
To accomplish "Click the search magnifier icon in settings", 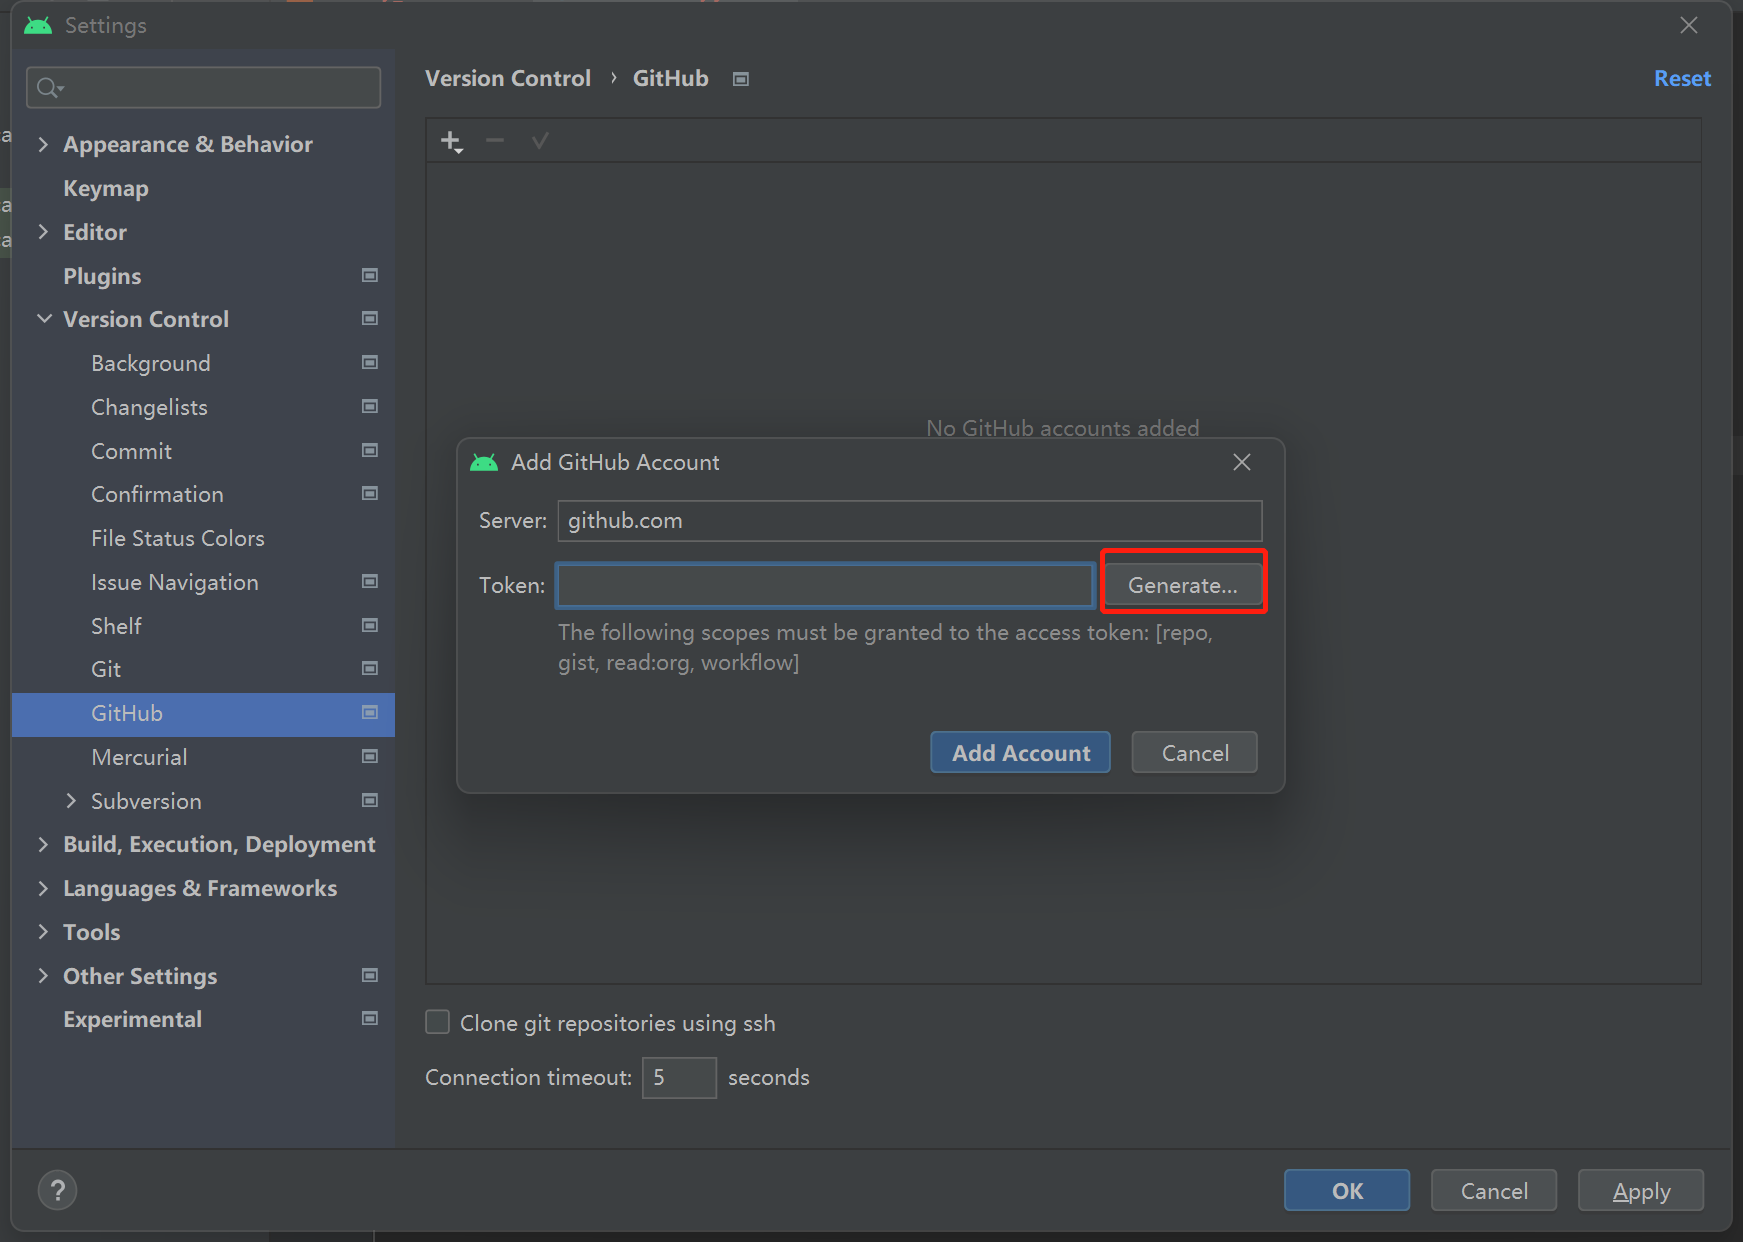I will pos(49,88).
